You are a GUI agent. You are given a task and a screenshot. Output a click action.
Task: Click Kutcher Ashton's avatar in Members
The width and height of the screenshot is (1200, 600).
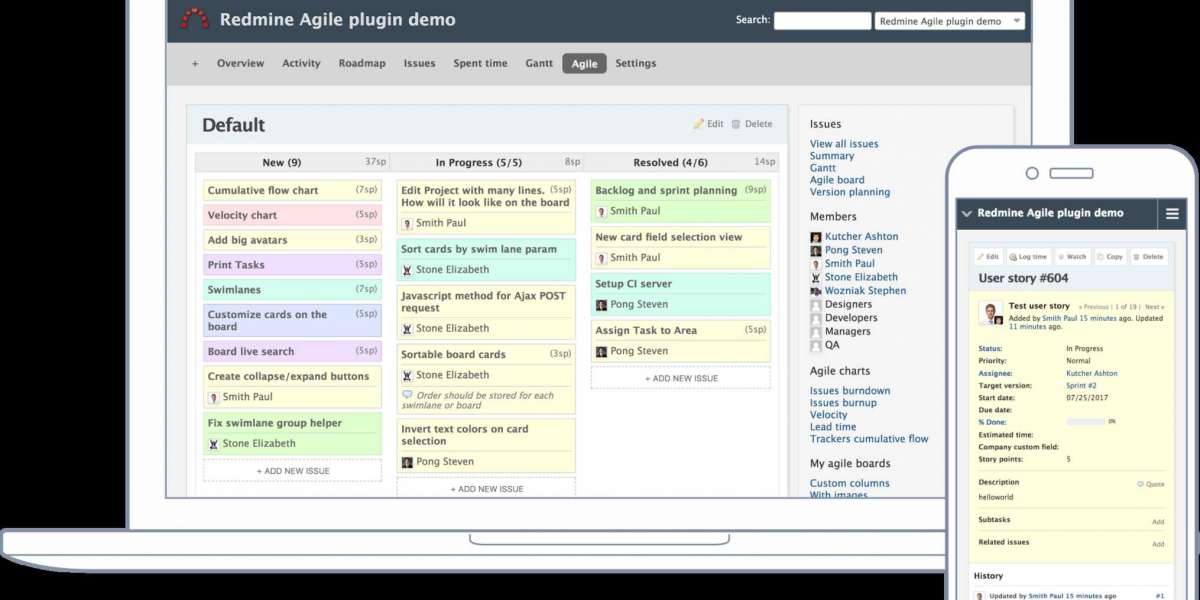click(x=816, y=237)
